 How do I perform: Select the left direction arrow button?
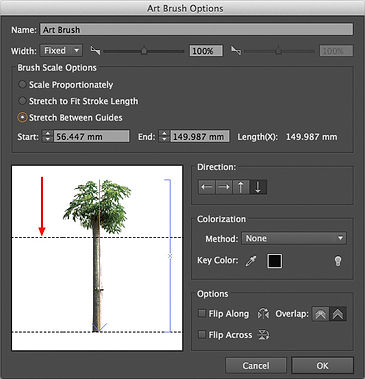pos(207,187)
